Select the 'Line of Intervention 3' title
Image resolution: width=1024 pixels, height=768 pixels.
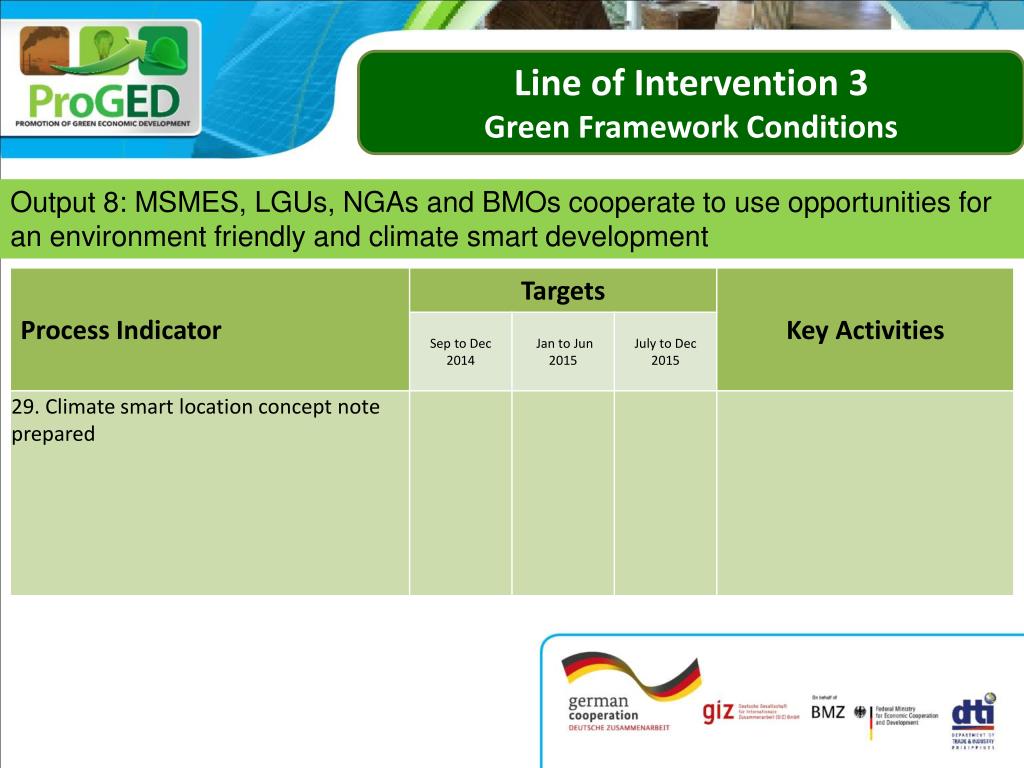(691, 83)
